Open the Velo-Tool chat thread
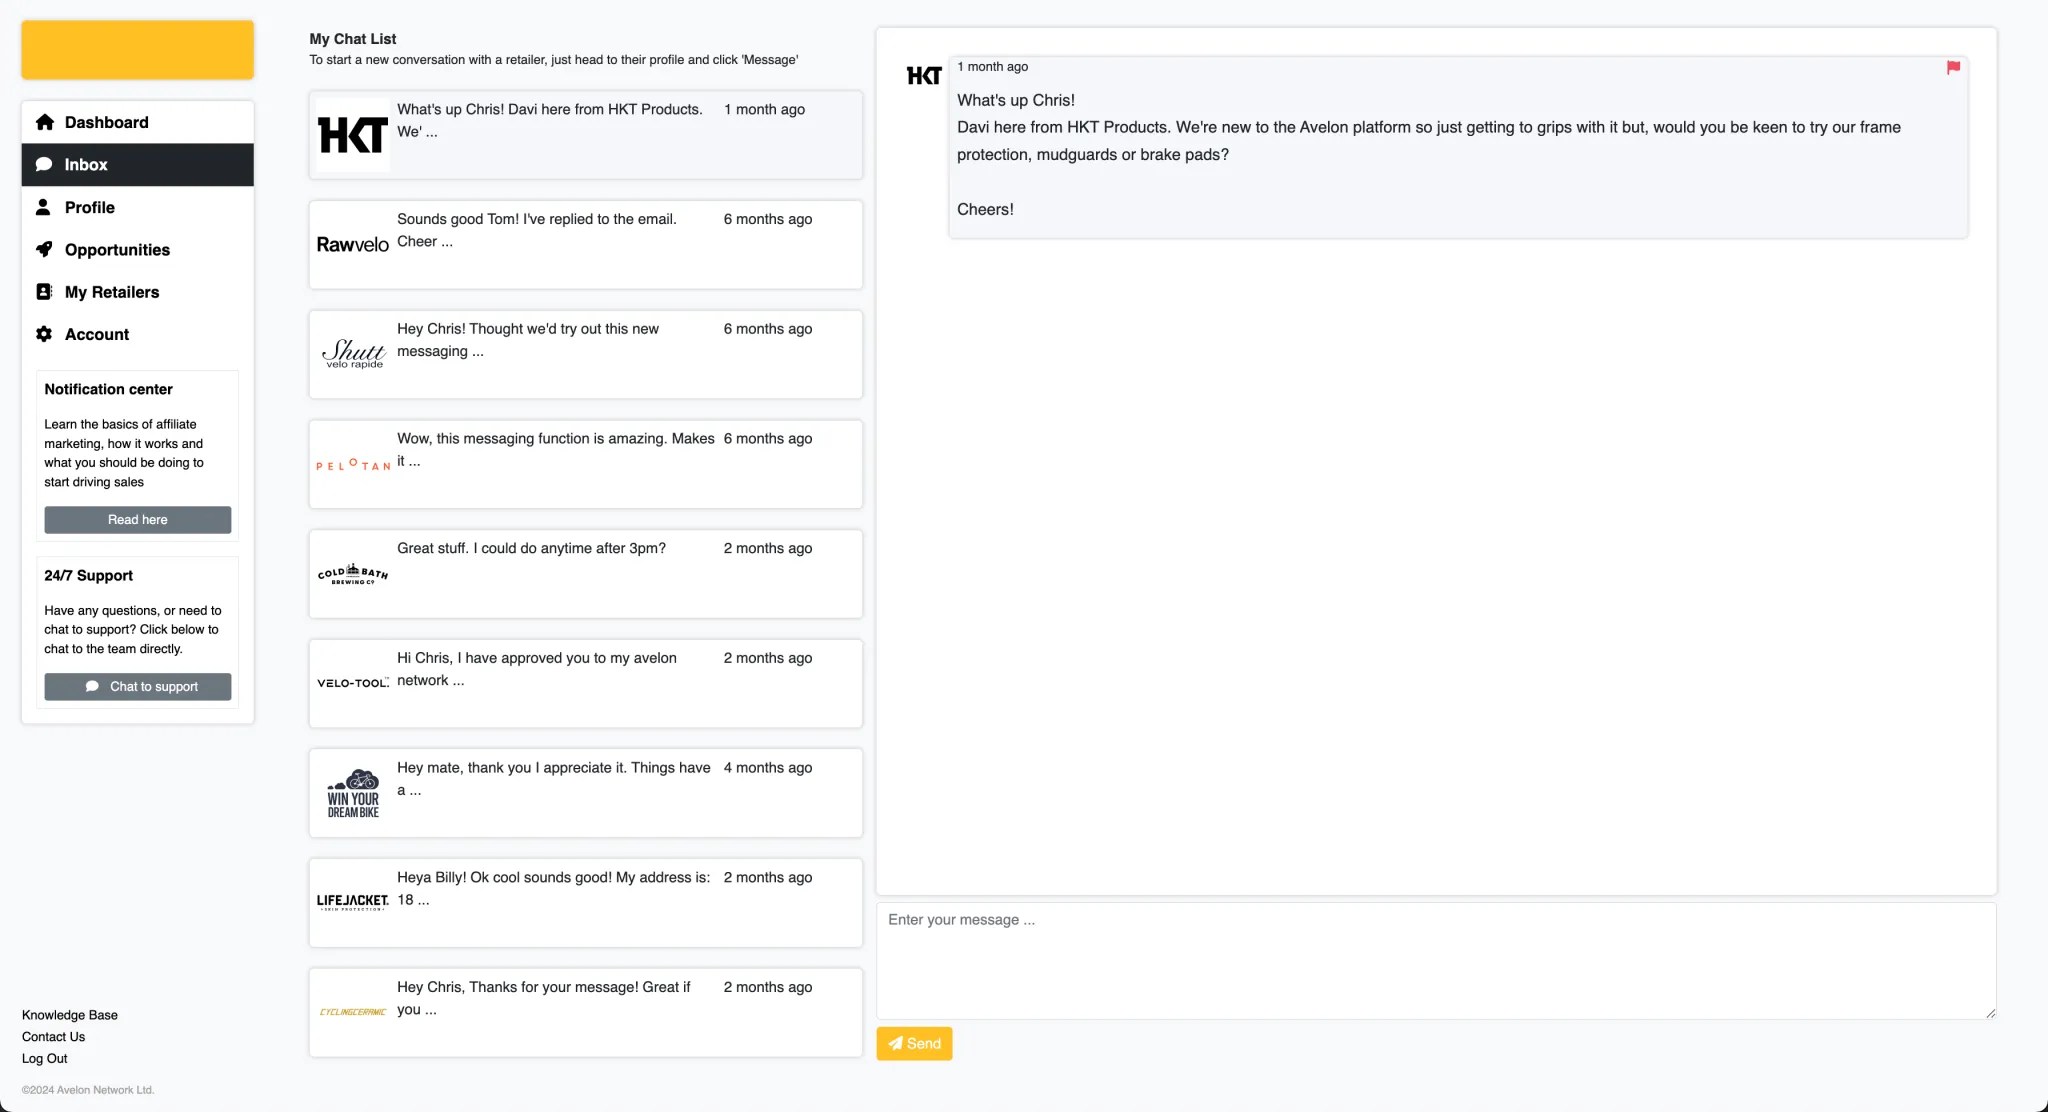This screenshot has width=2048, height=1112. [x=585, y=683]
